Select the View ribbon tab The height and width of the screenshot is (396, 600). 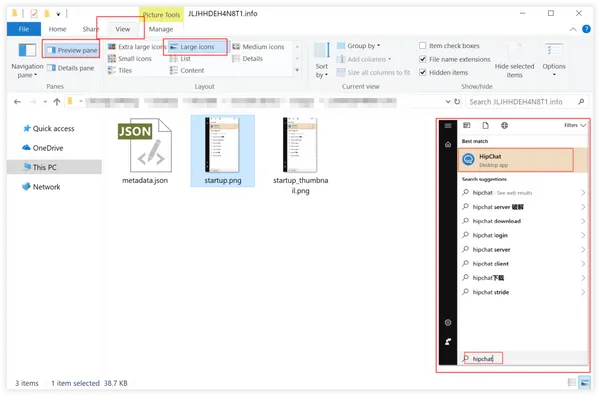[x=122, y=29]
